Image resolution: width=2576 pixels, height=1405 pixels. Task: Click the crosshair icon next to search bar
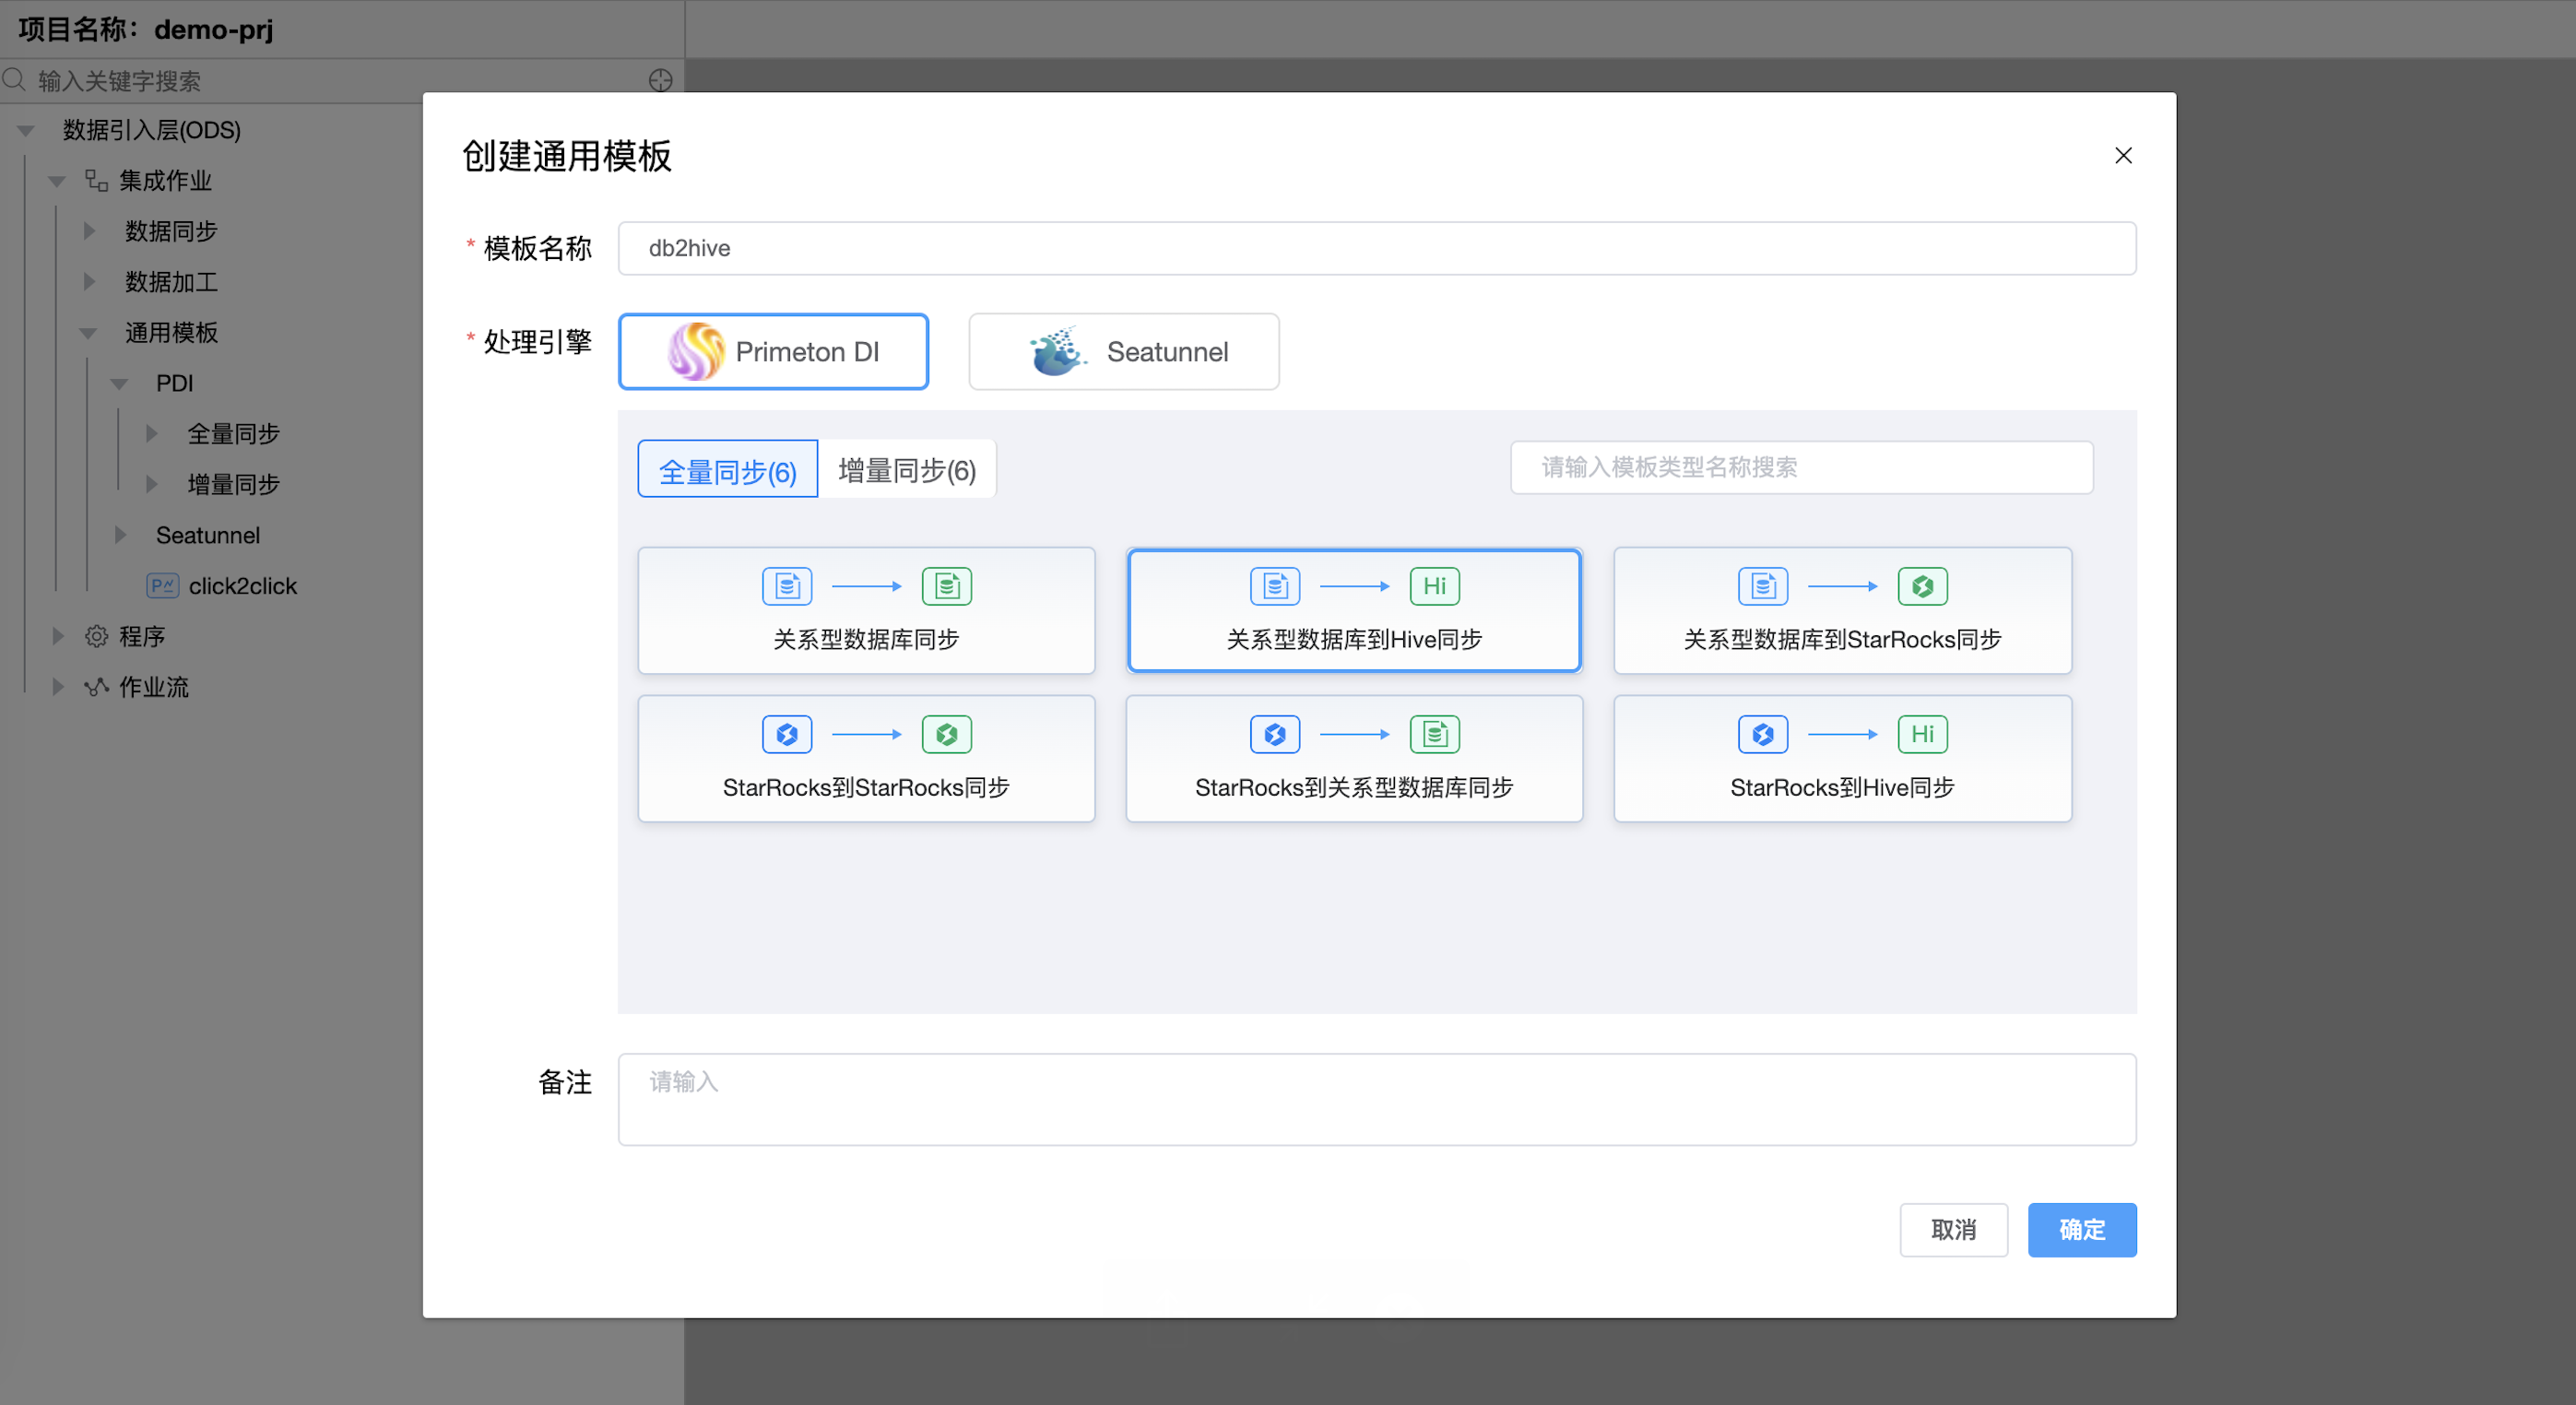coord(660,80)
